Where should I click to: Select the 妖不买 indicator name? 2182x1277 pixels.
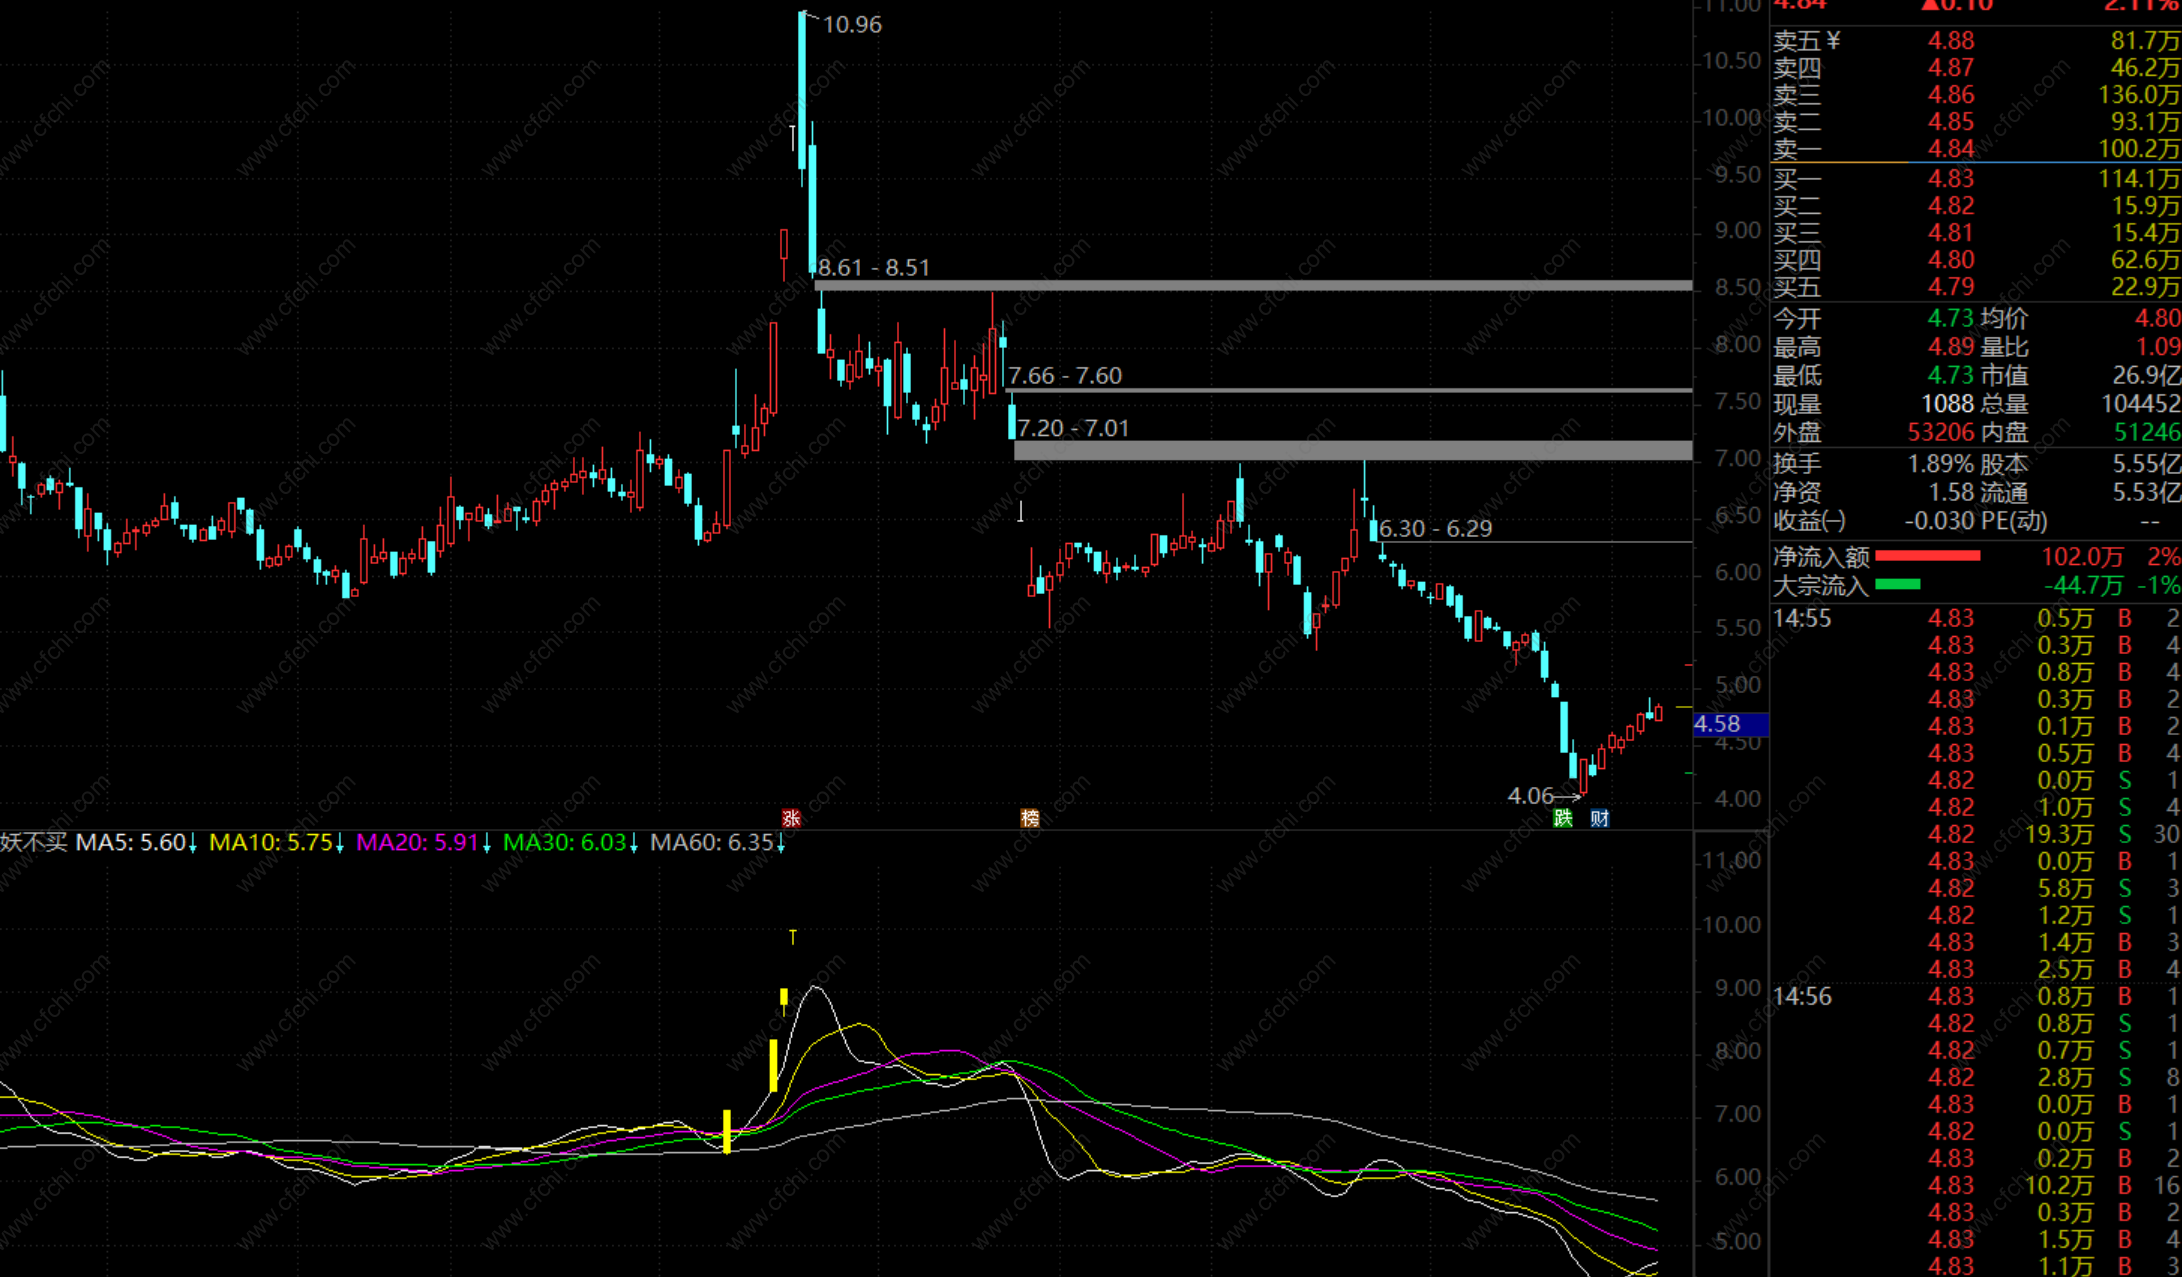click(x=34, y=843)
